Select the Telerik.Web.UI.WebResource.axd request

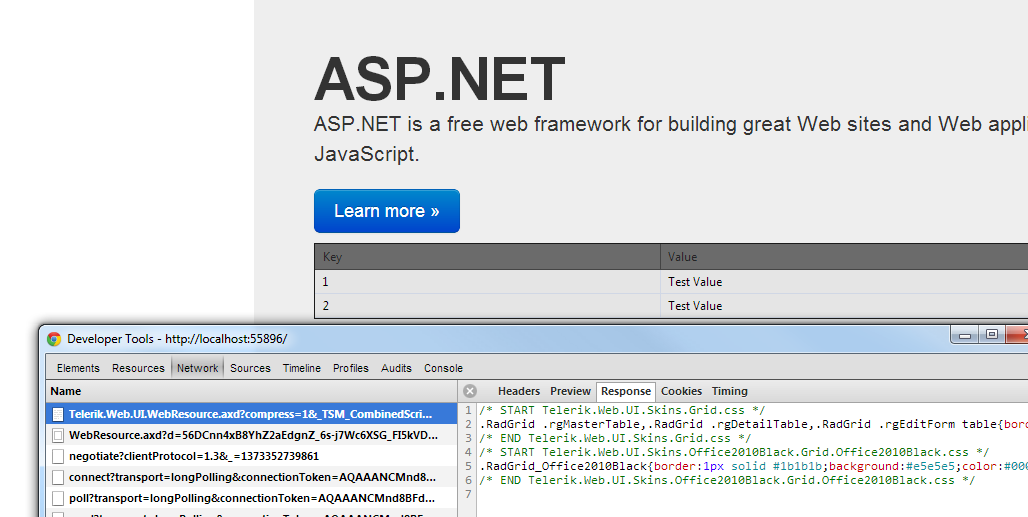(x=252, y=414)
